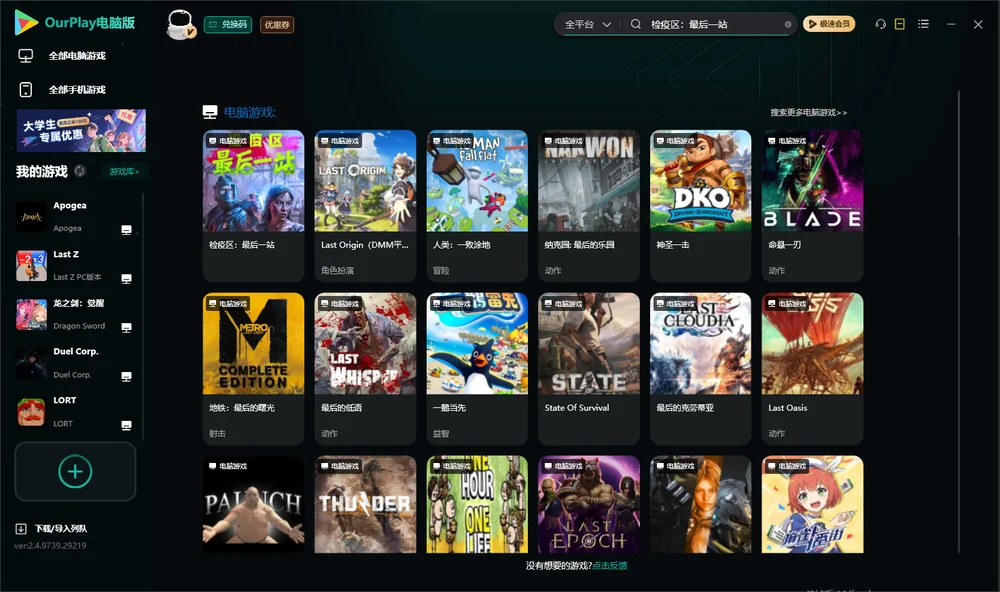Viewport: 1000px width, 592px height.
Task: Click the yellow square icon beside the headset
Action: pyautogui.click(x=900, y=24)
